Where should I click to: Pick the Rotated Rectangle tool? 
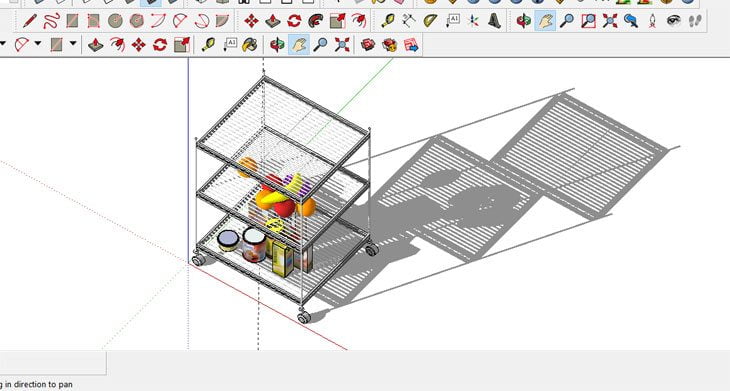94,21
